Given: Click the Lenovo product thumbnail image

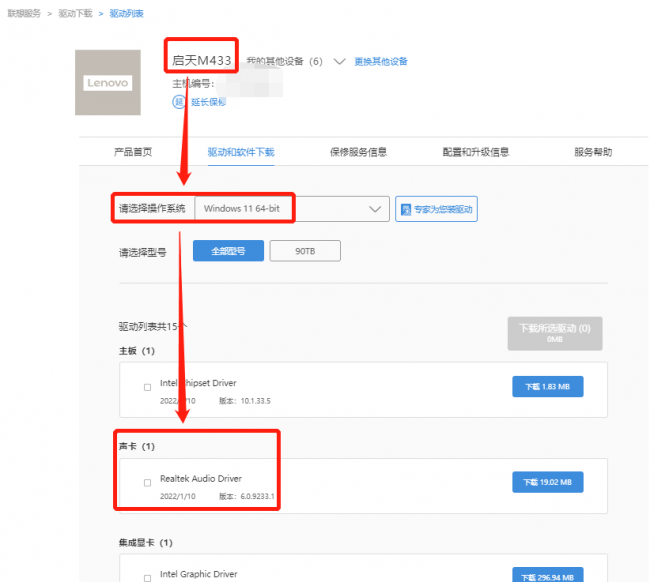Looking at the screenshot, I should point(108,82).
